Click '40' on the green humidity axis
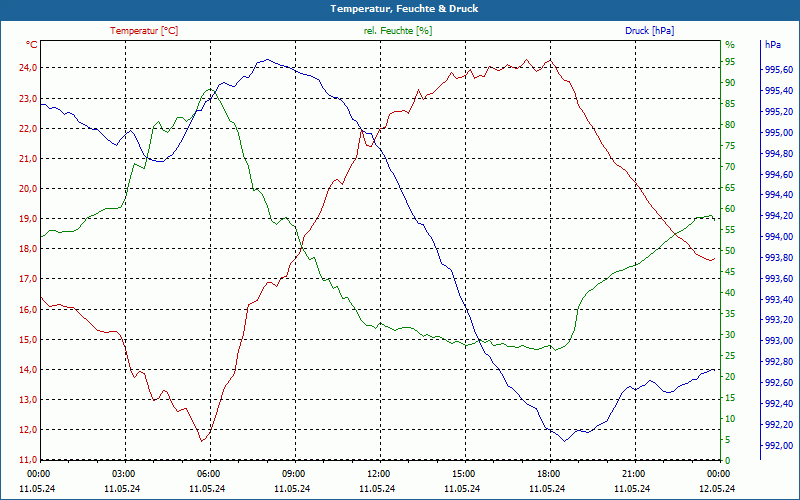 [730, 293]
